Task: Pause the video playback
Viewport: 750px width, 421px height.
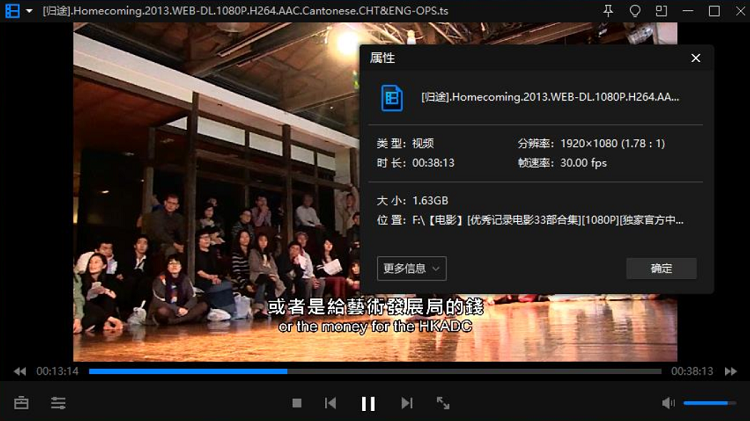Action: 368,403
